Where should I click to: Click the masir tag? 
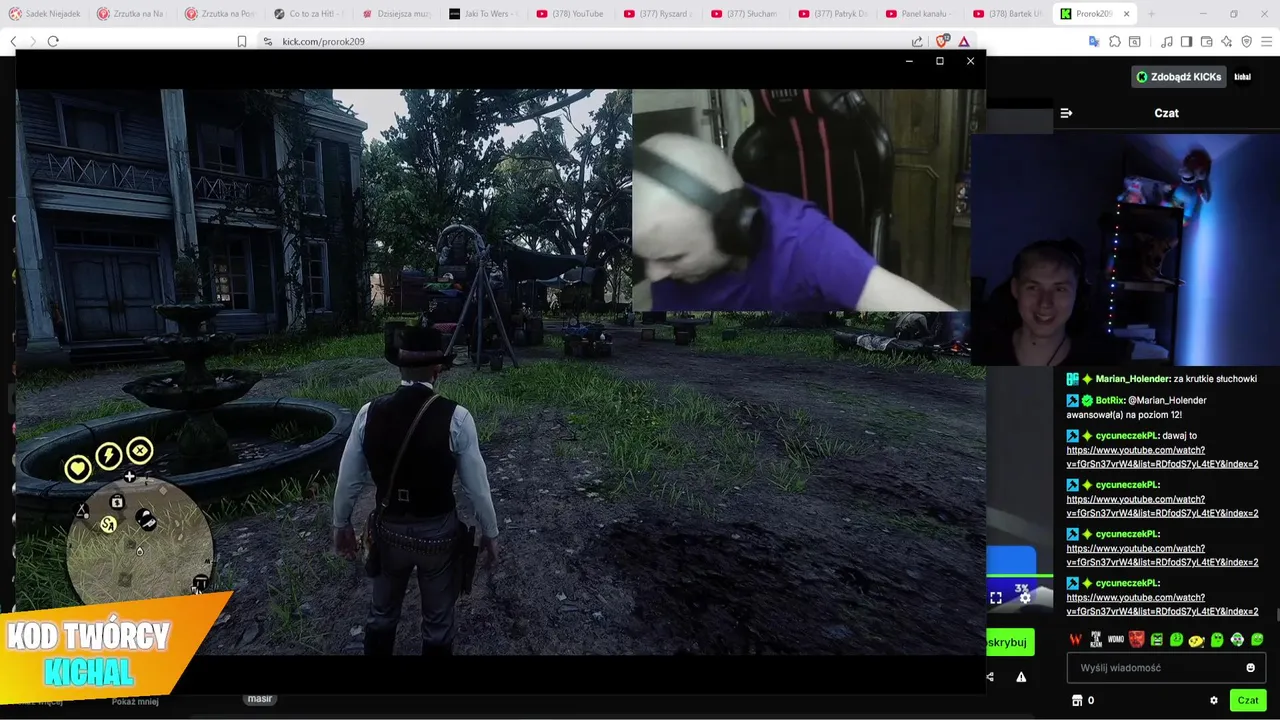260,699
